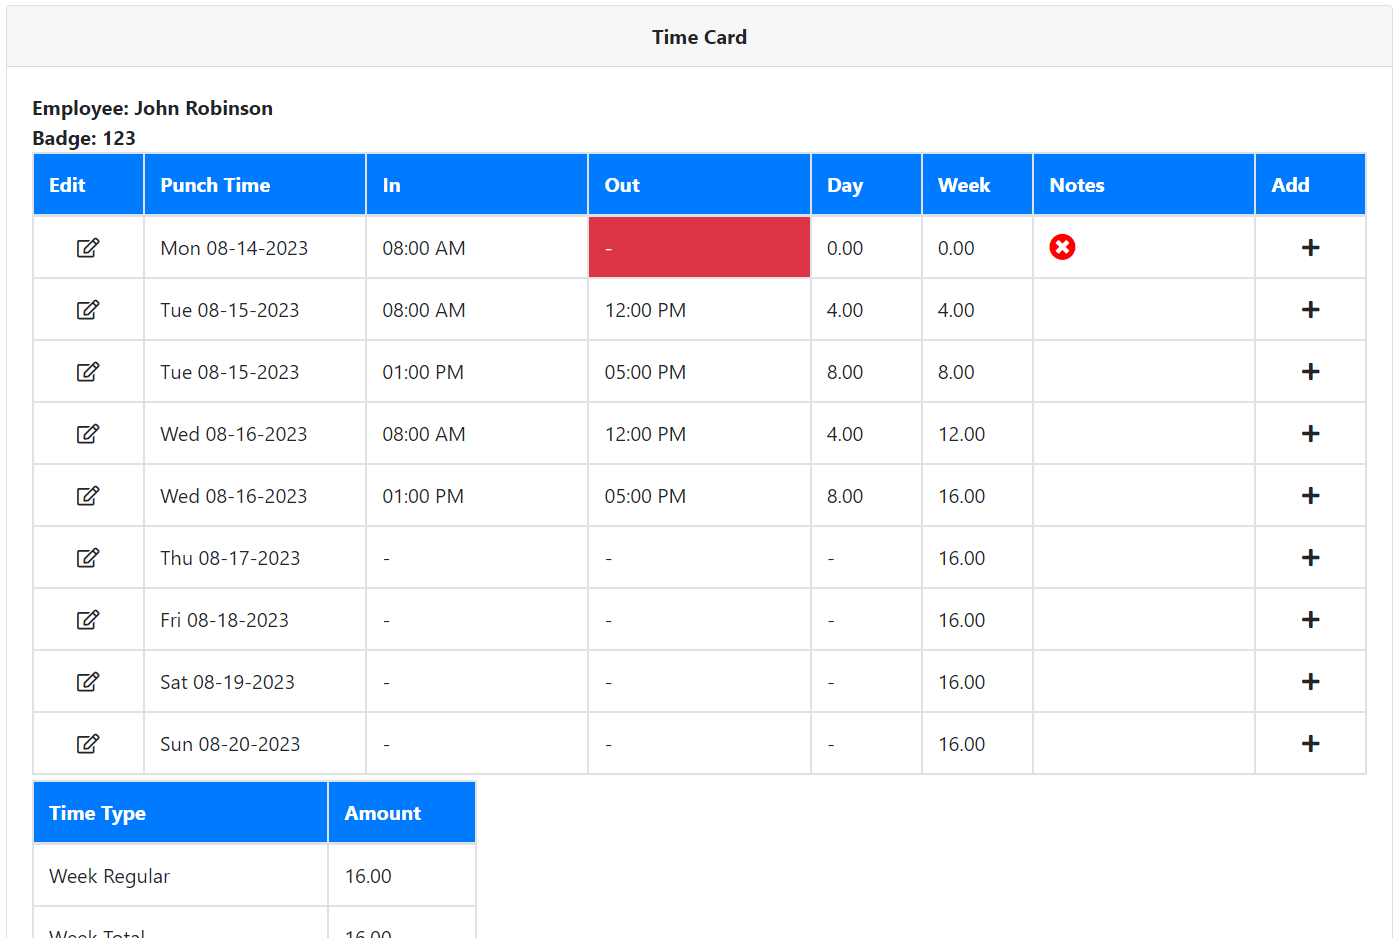1399x938 pixels.
Task: Open edit for Wed 08-16-2023 01:00 PM punch
Action: 88,496
